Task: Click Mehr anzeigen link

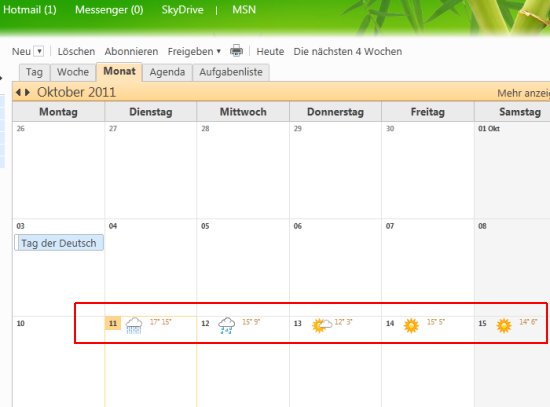Action: (523, 93)
